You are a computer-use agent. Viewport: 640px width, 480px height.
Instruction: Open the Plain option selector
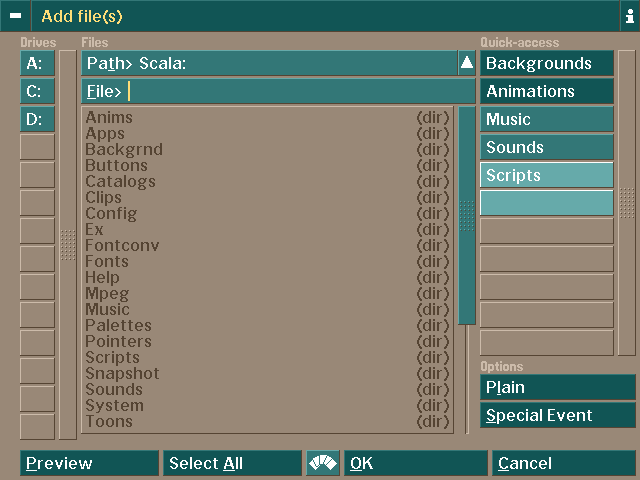(557, 387)
